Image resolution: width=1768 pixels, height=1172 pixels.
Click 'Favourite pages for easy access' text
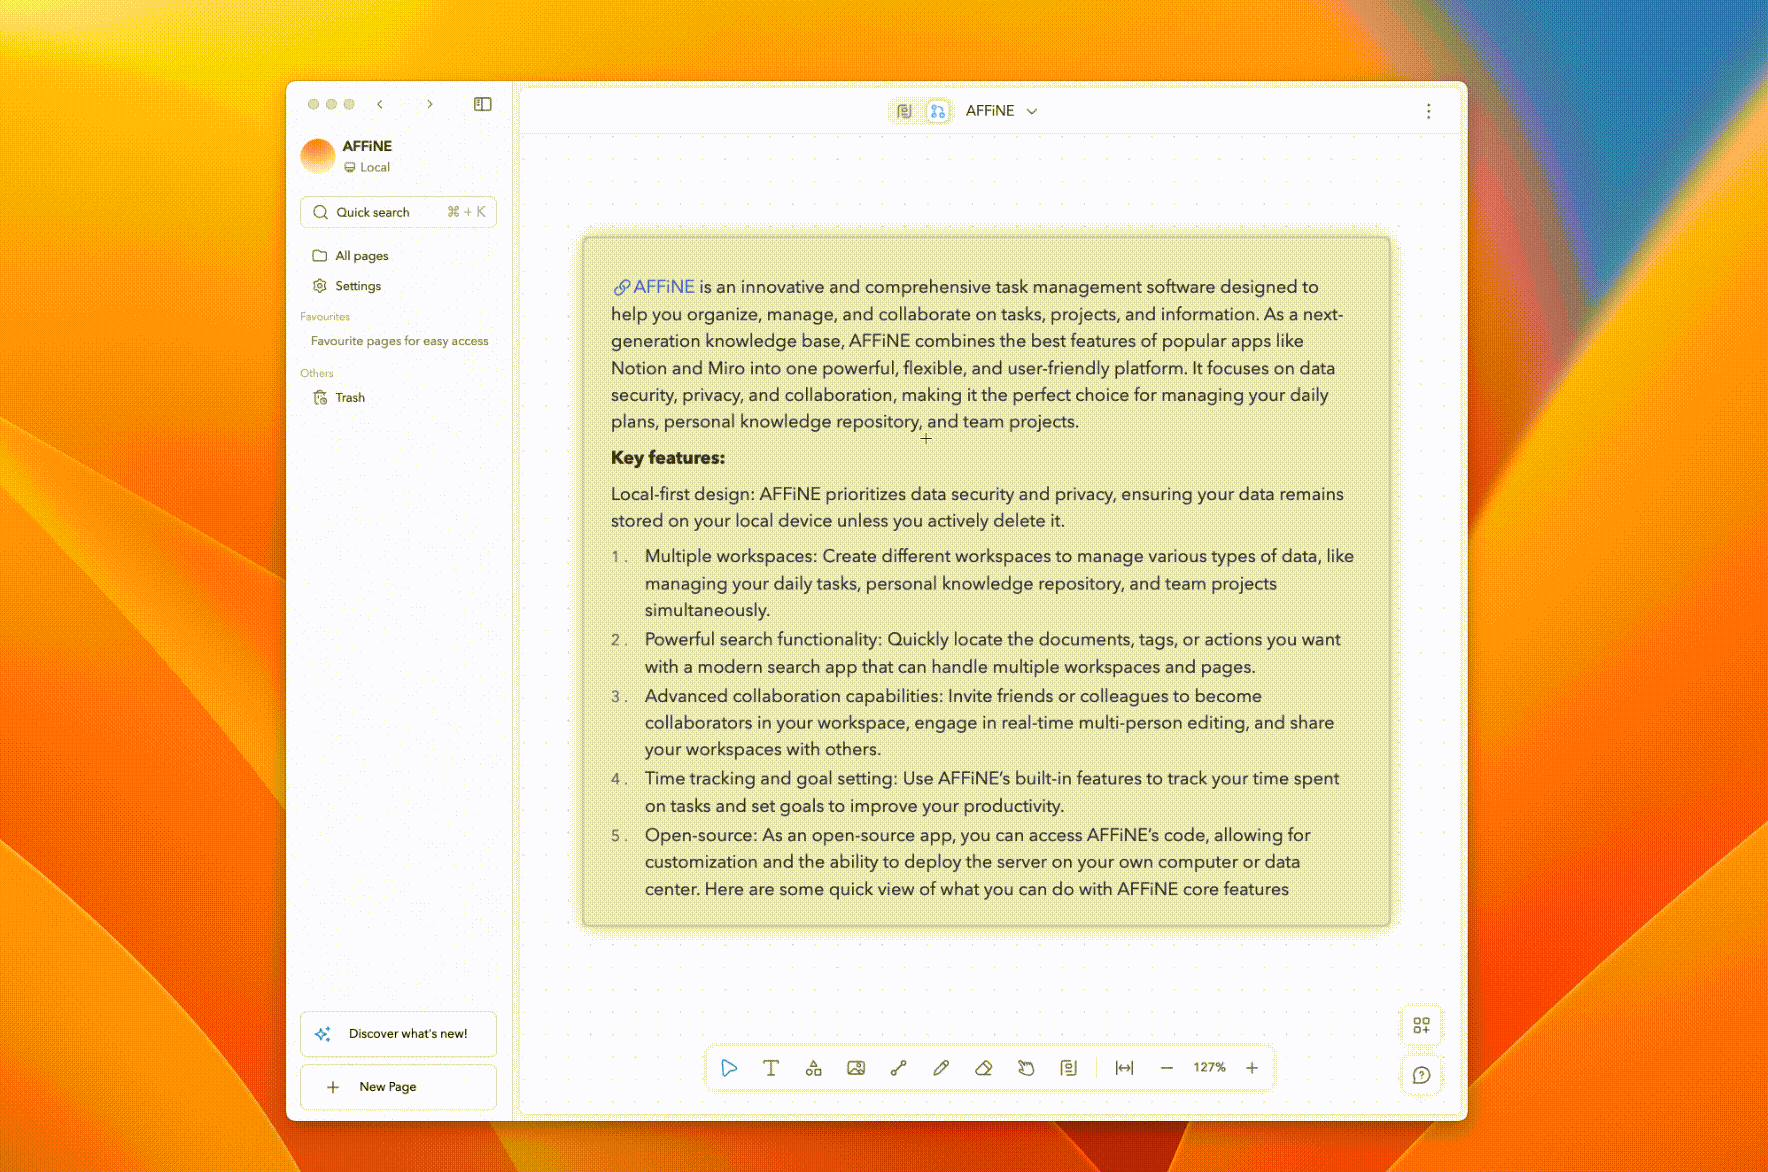[400, 341]
